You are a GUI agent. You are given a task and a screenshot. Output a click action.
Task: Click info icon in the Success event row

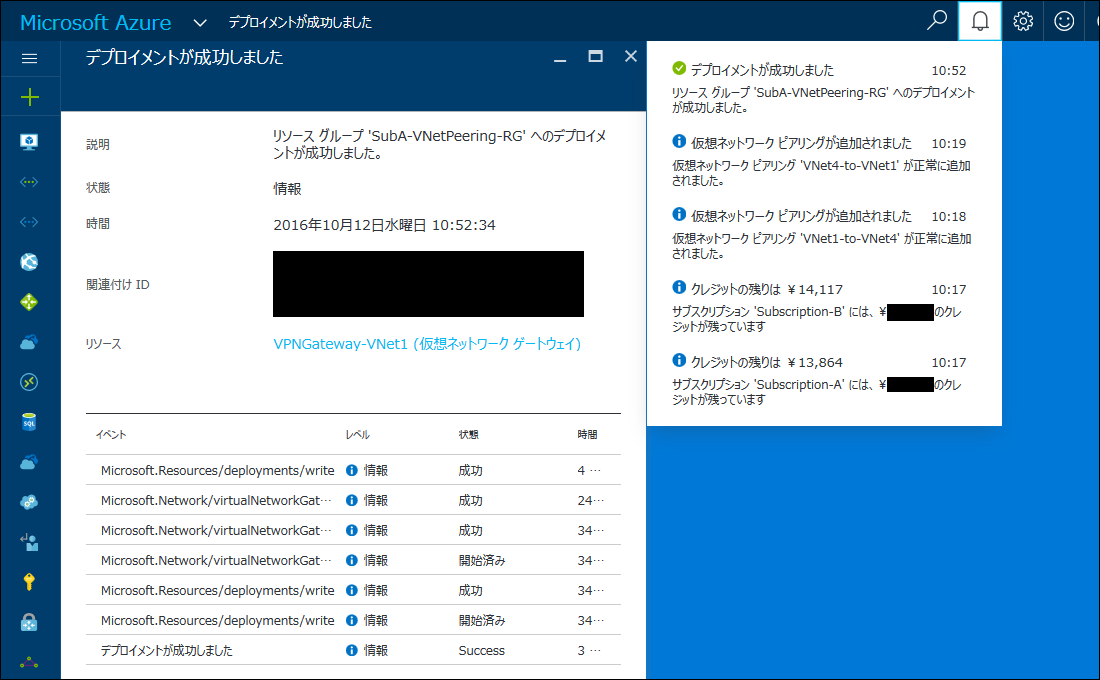coord(351,651)
